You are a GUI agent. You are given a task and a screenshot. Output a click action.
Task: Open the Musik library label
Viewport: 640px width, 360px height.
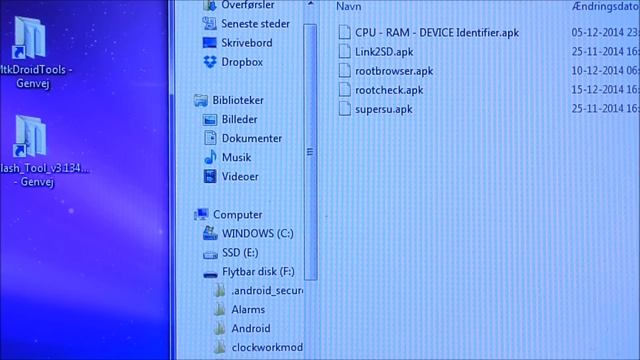236,158
